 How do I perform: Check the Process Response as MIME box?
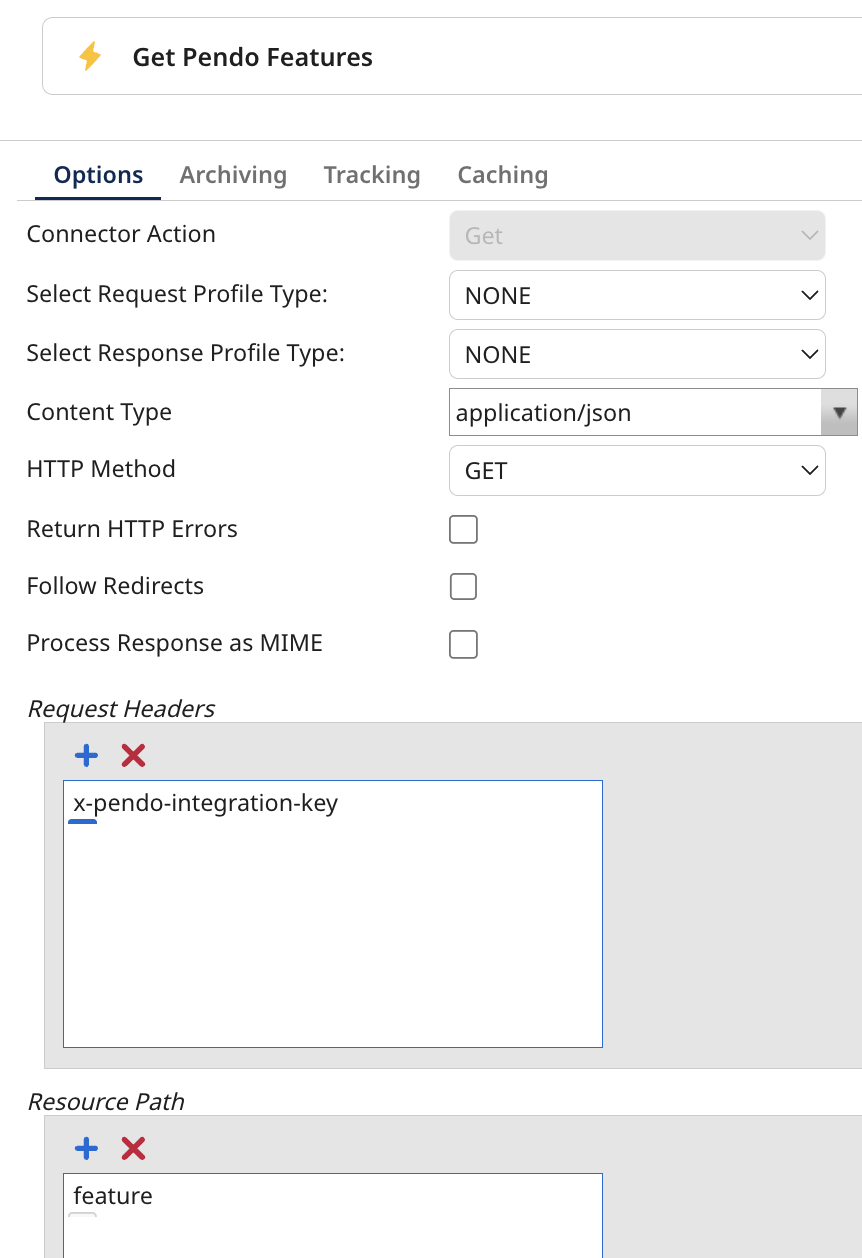click(x=463, y=644)
